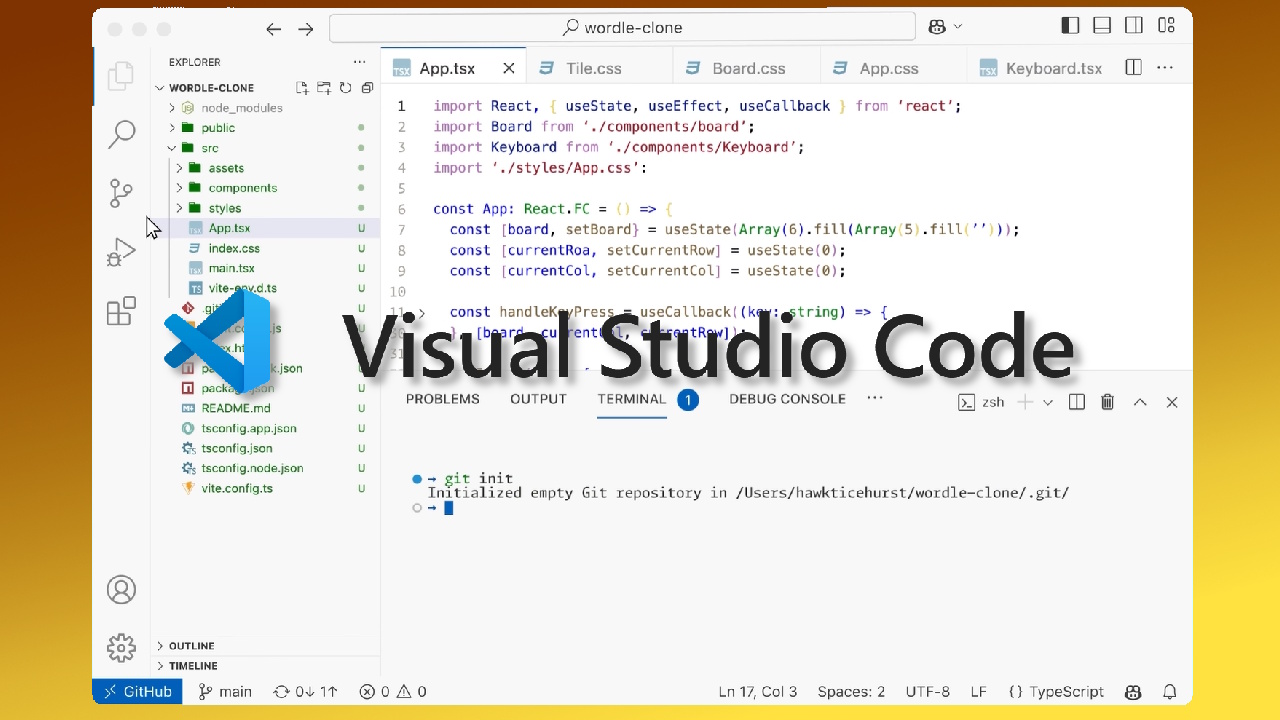Open the Source Control view
The height and width of the screenshot is (720, 1280).
pyautogui.click(x=121, y=193)
